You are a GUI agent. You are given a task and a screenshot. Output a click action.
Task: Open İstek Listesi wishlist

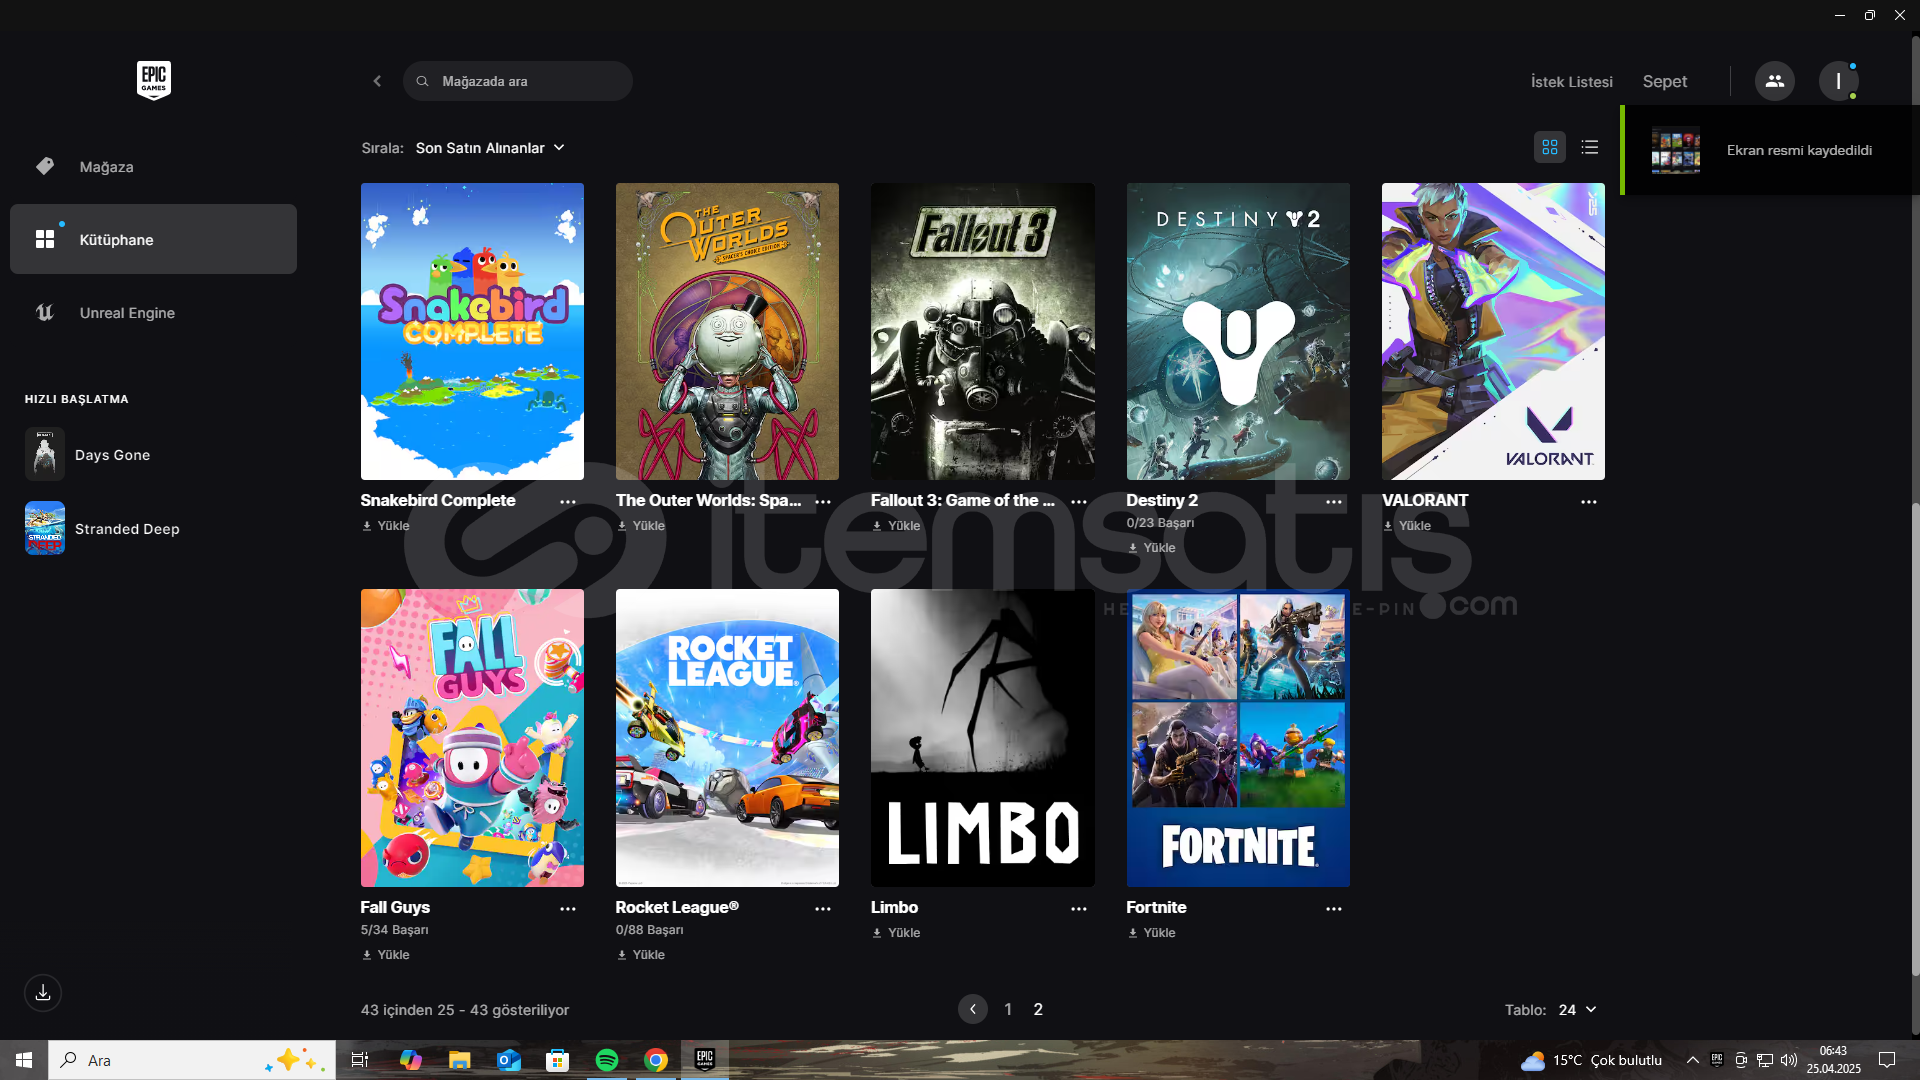(x=1571, y=82)
